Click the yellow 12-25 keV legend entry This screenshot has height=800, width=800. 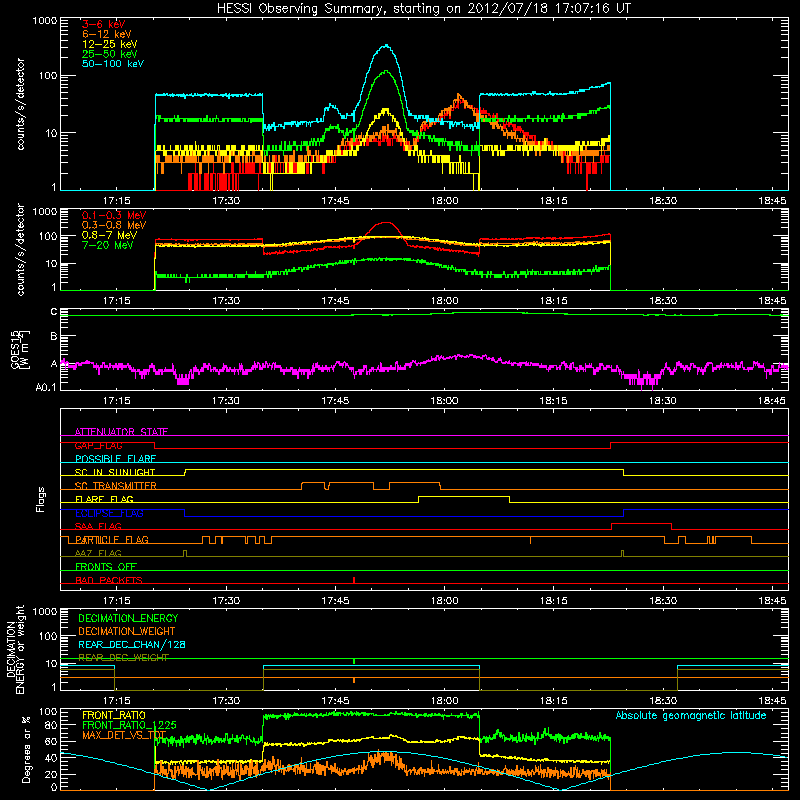110,44
